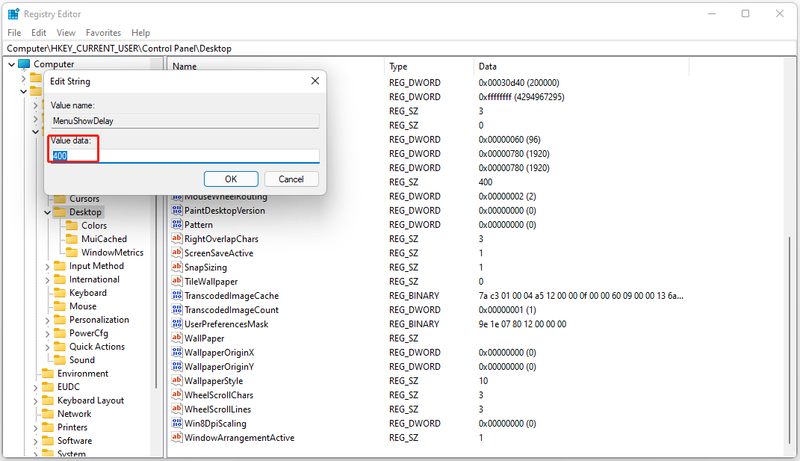Click the WallPaper string value icon
This screenshot has width=800, height=461.
tap(177, 338)
